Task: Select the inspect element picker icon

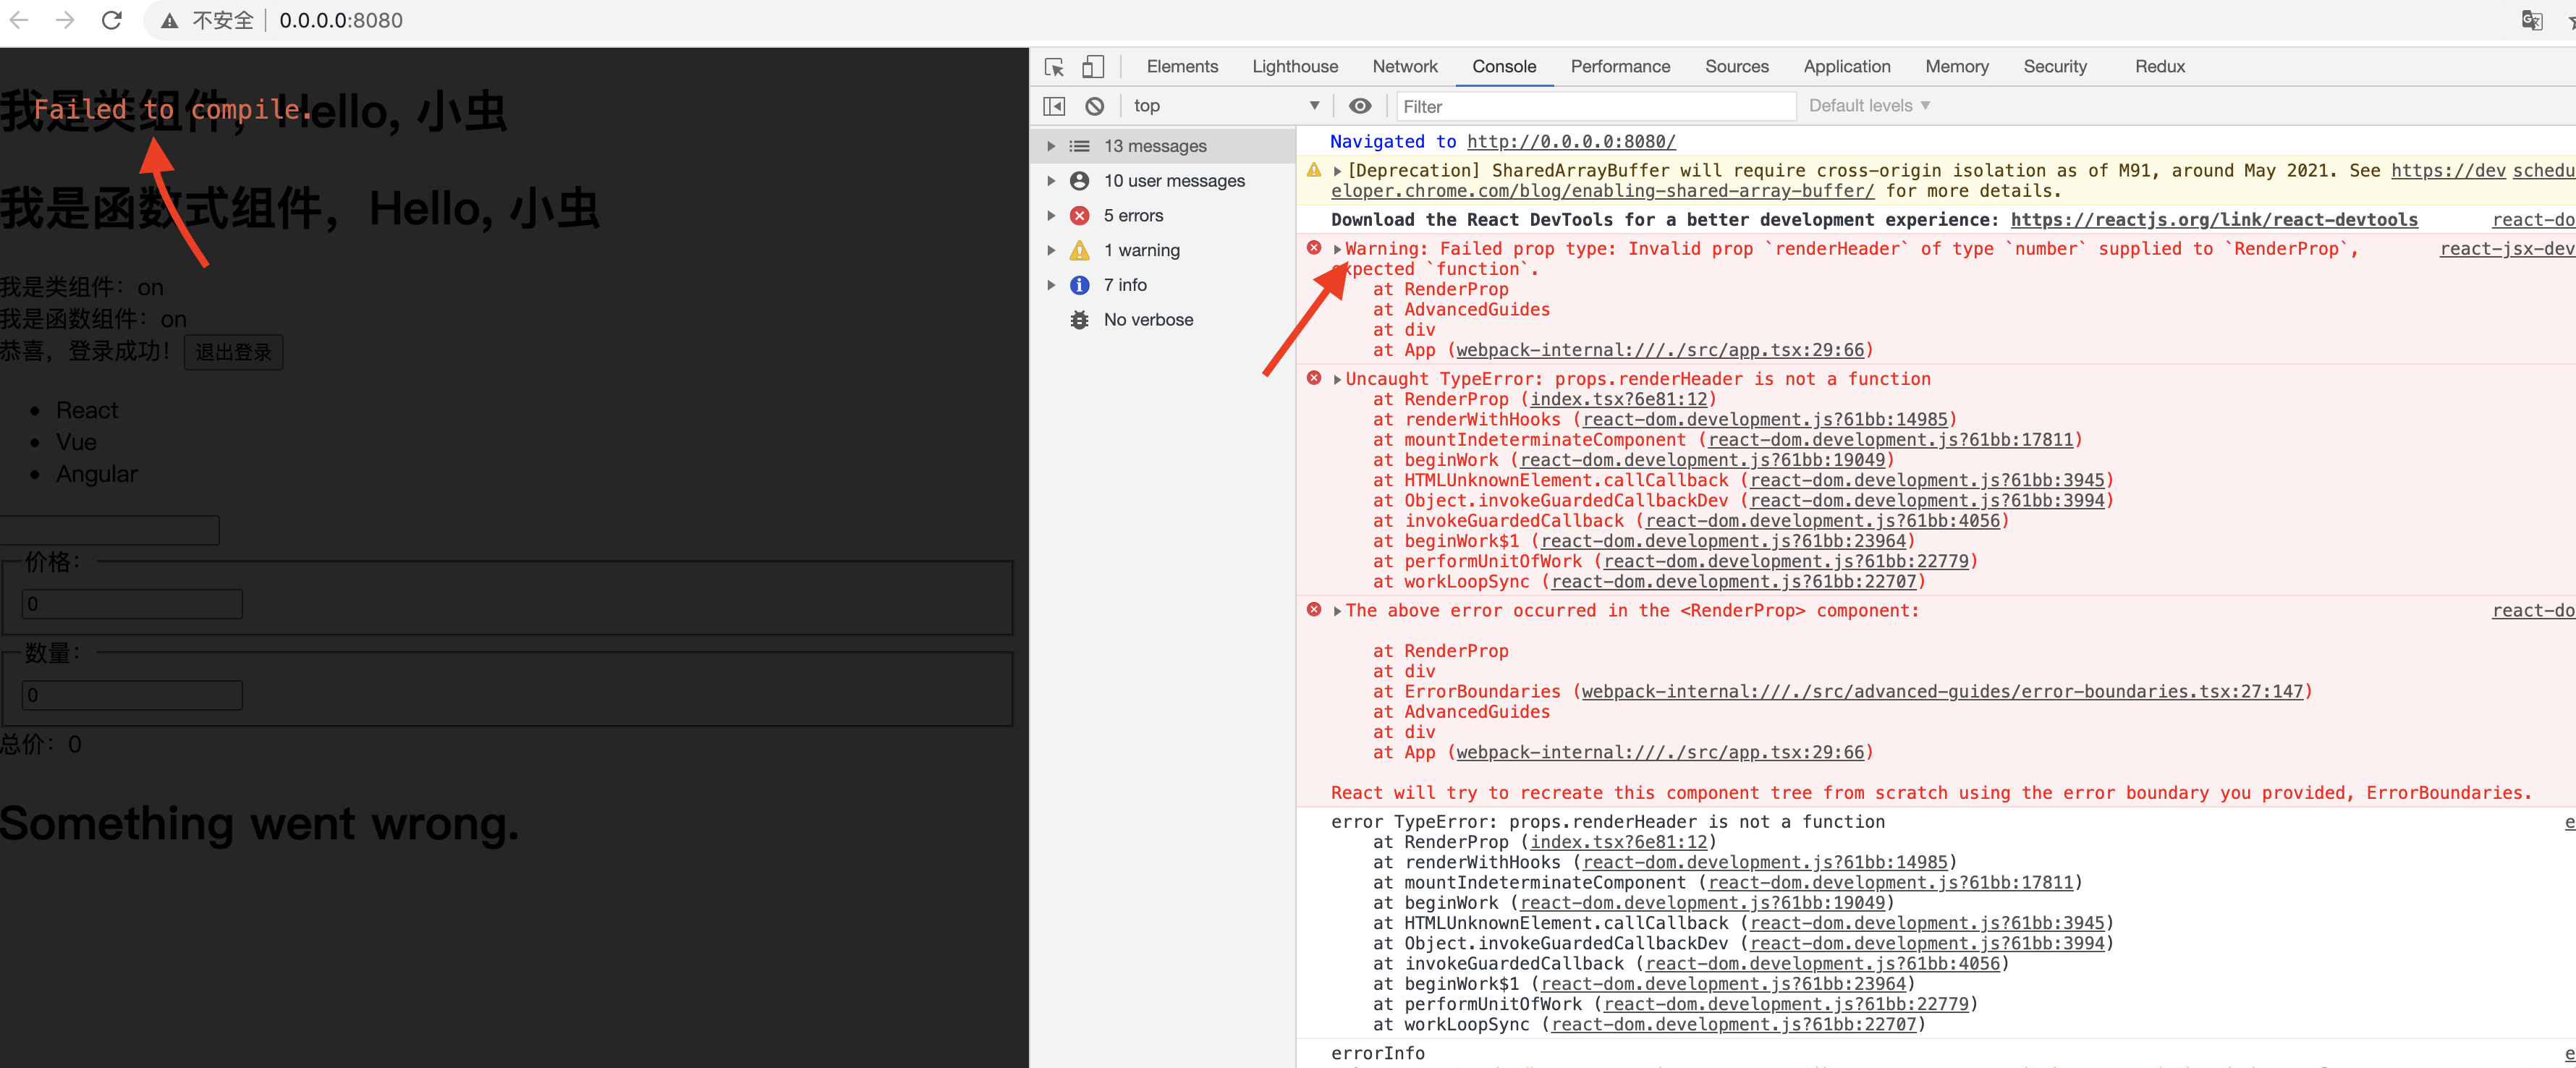Action: 1054,67
